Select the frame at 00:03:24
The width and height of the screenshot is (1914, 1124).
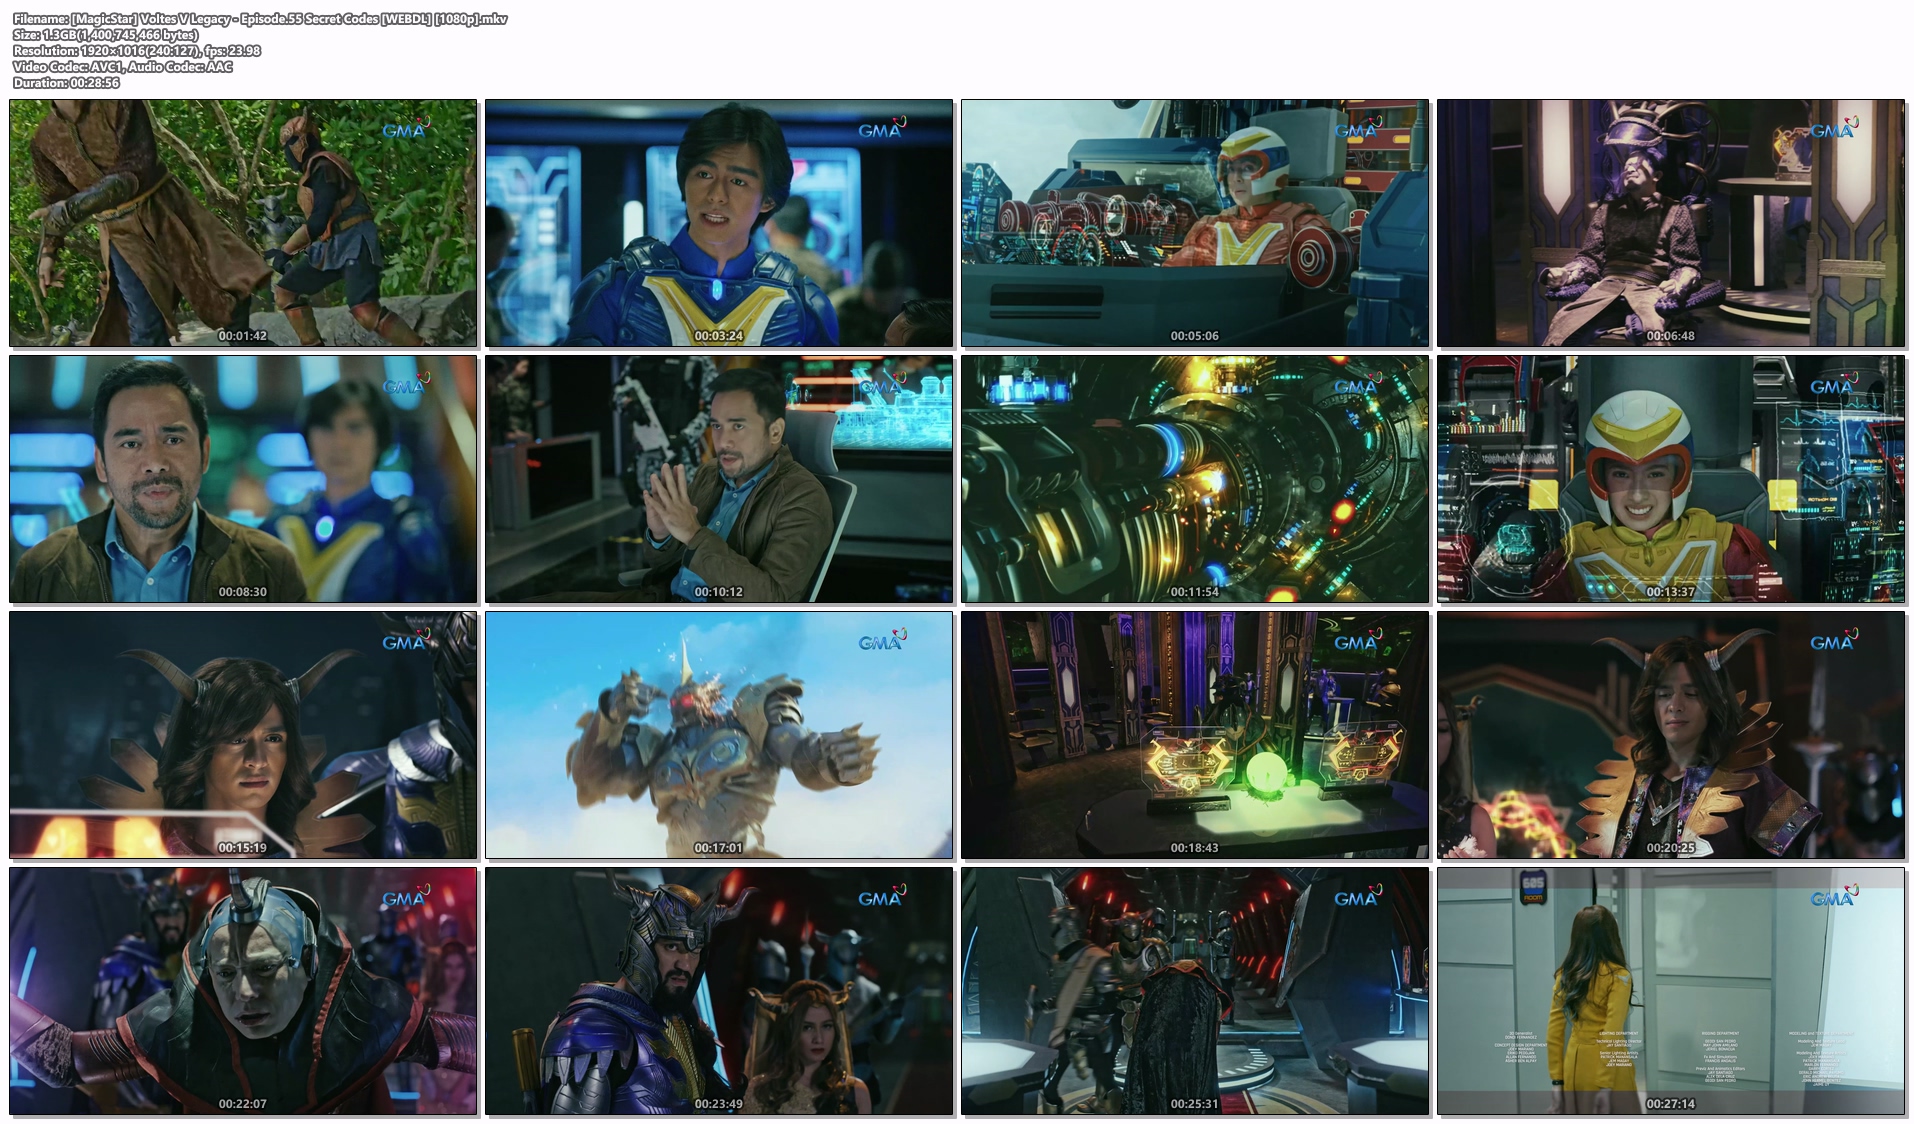(719, 222)
